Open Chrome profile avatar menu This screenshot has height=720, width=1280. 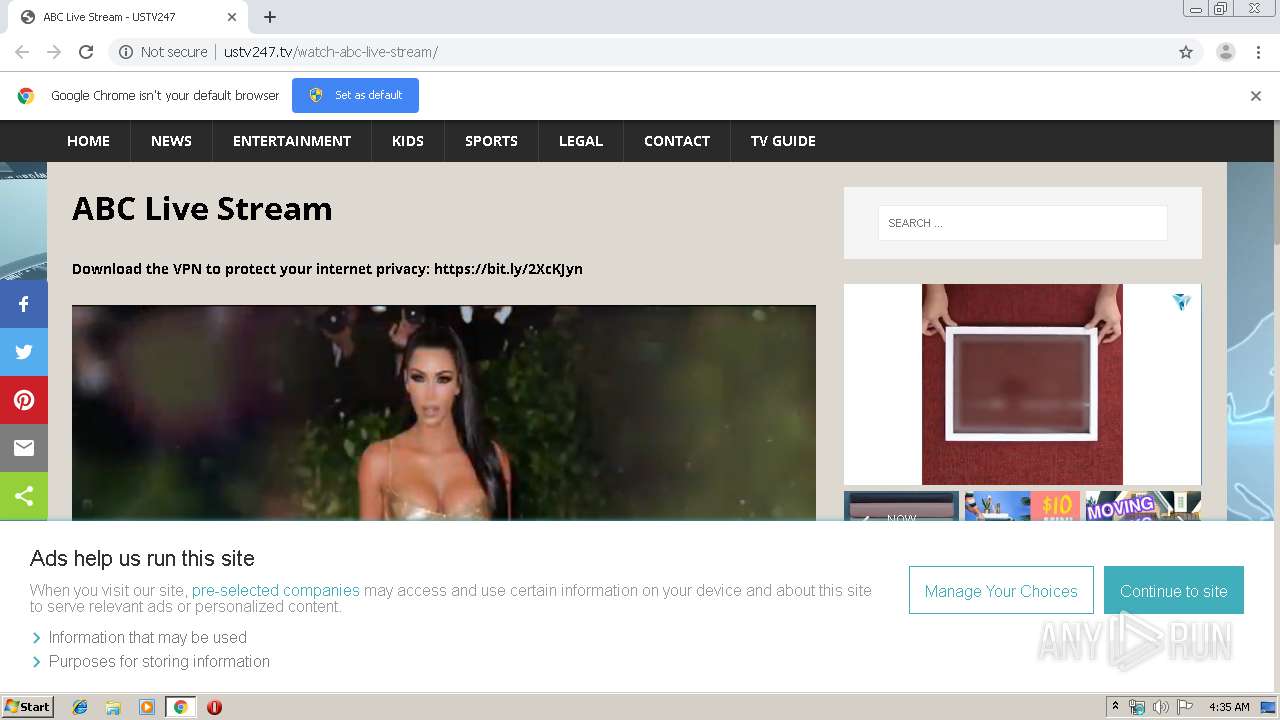1226,52
